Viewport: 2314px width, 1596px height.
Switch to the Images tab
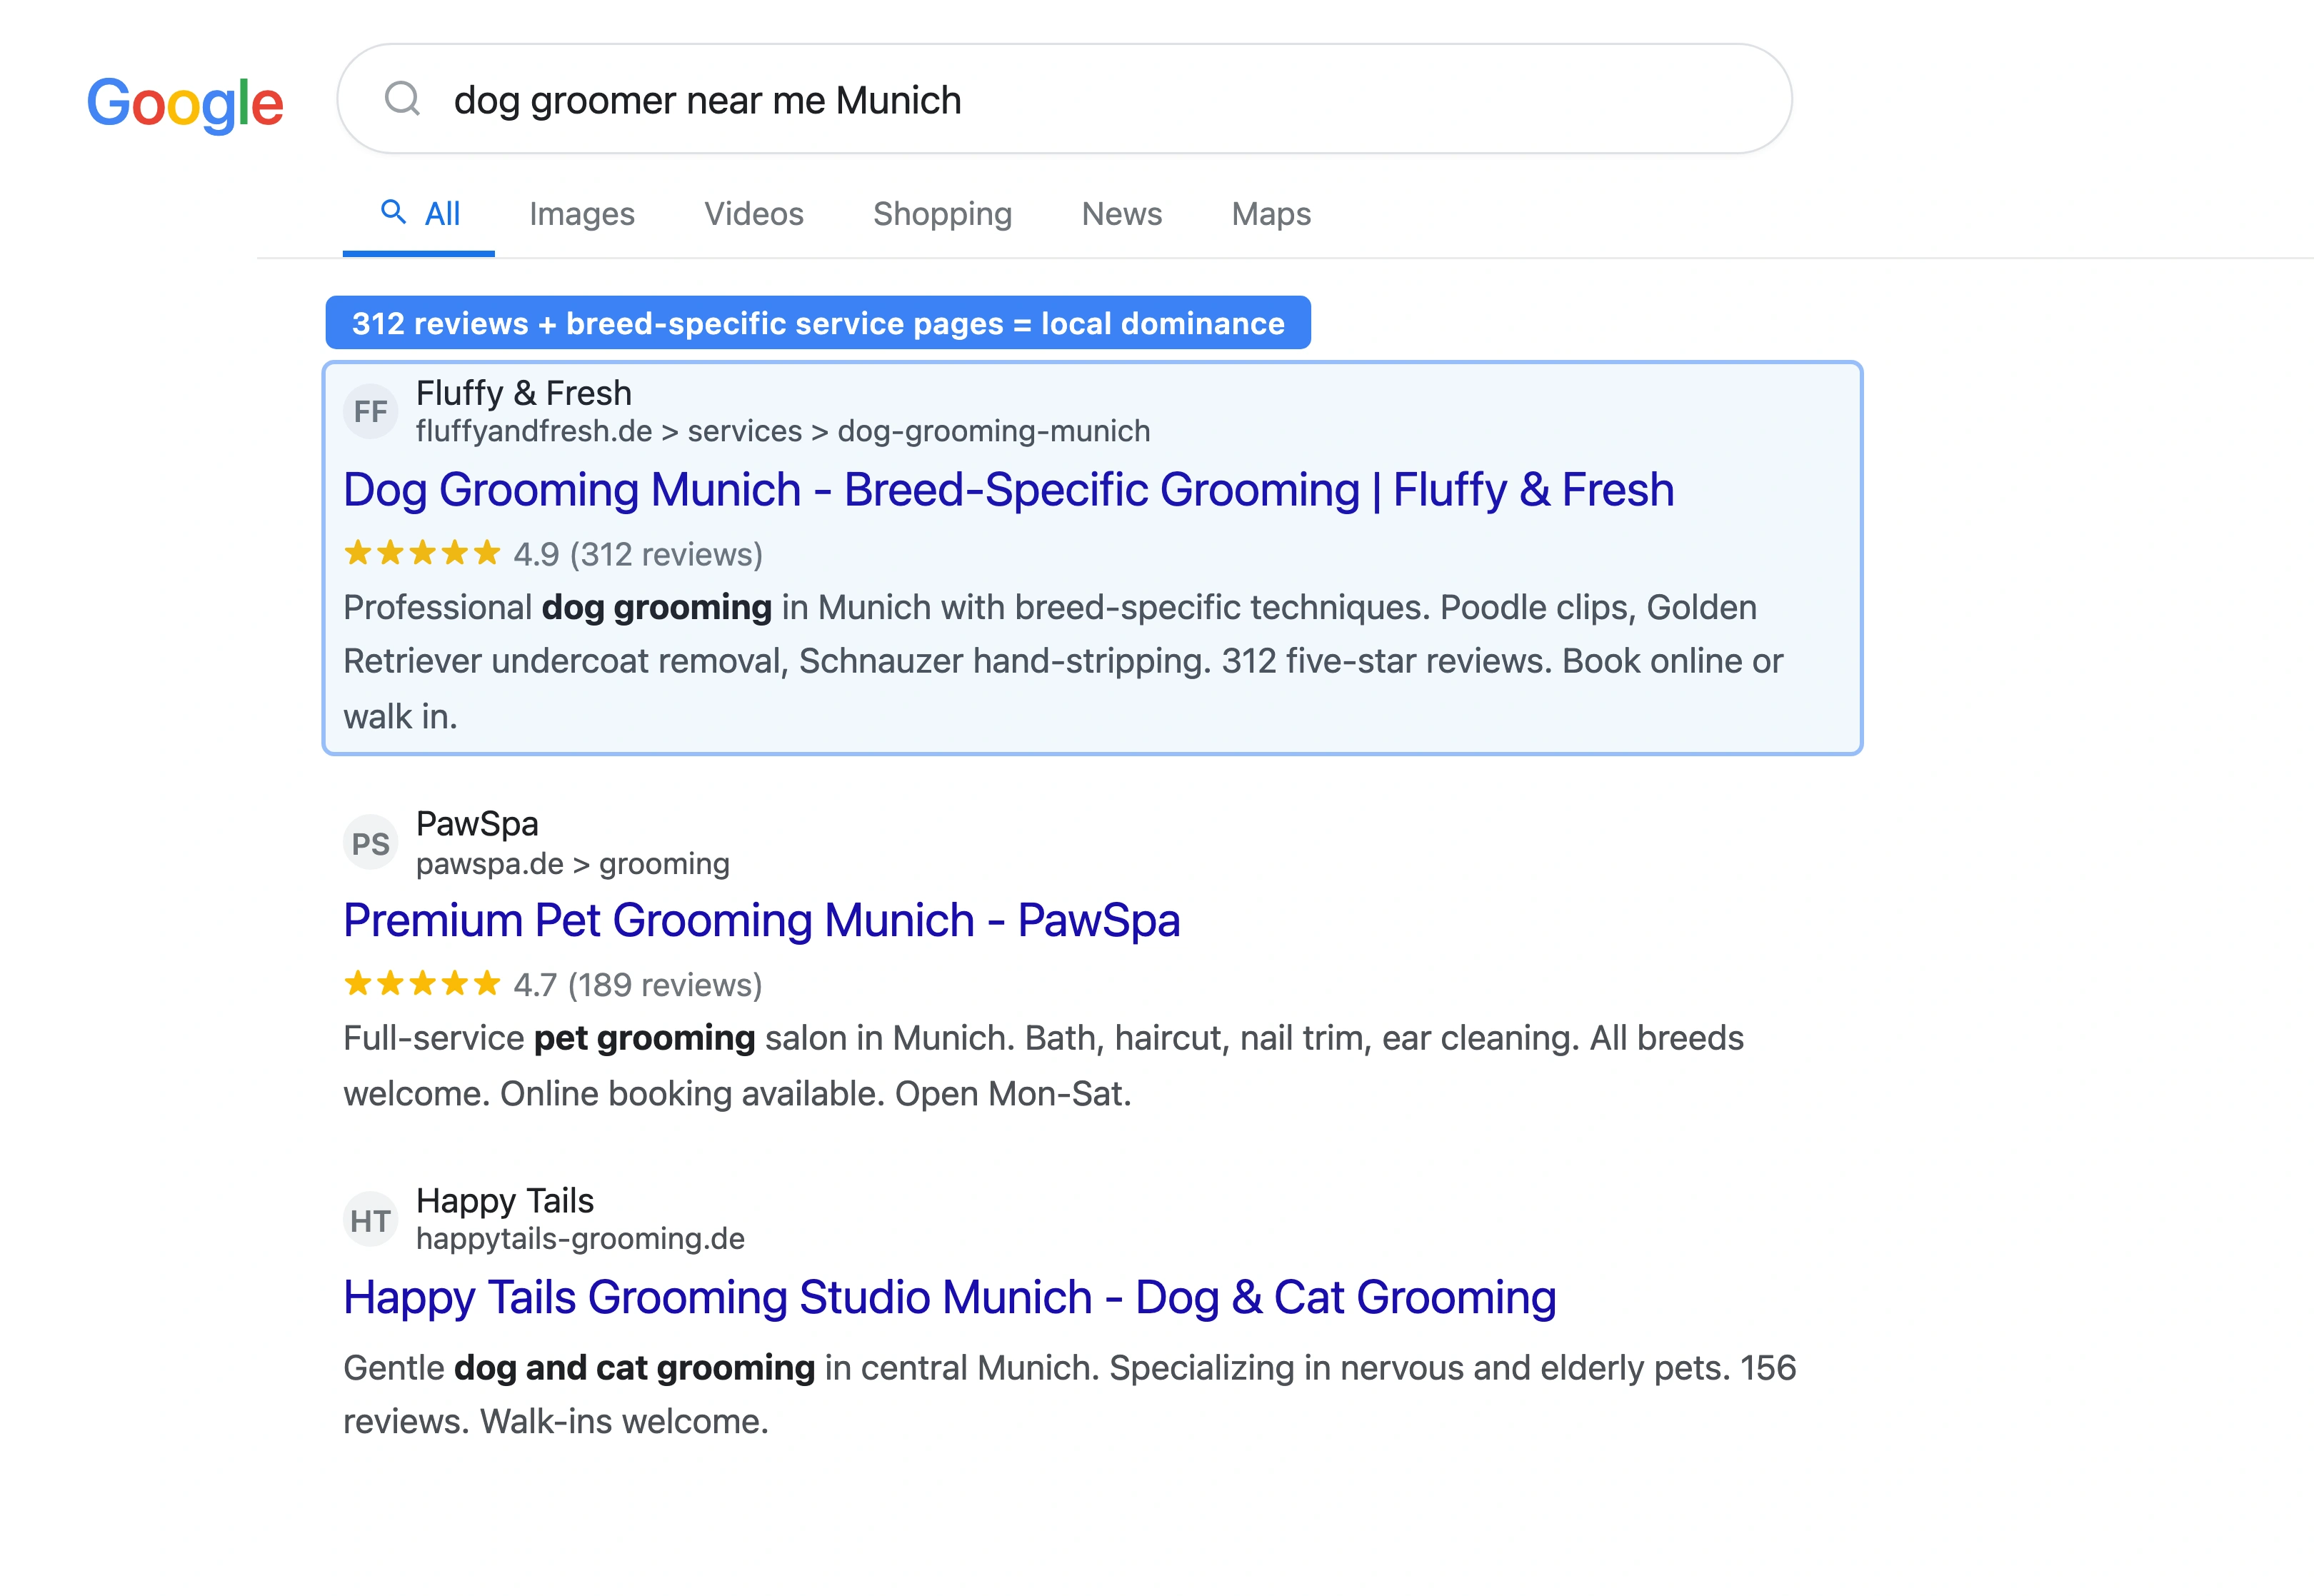click(x=582, y=213)
